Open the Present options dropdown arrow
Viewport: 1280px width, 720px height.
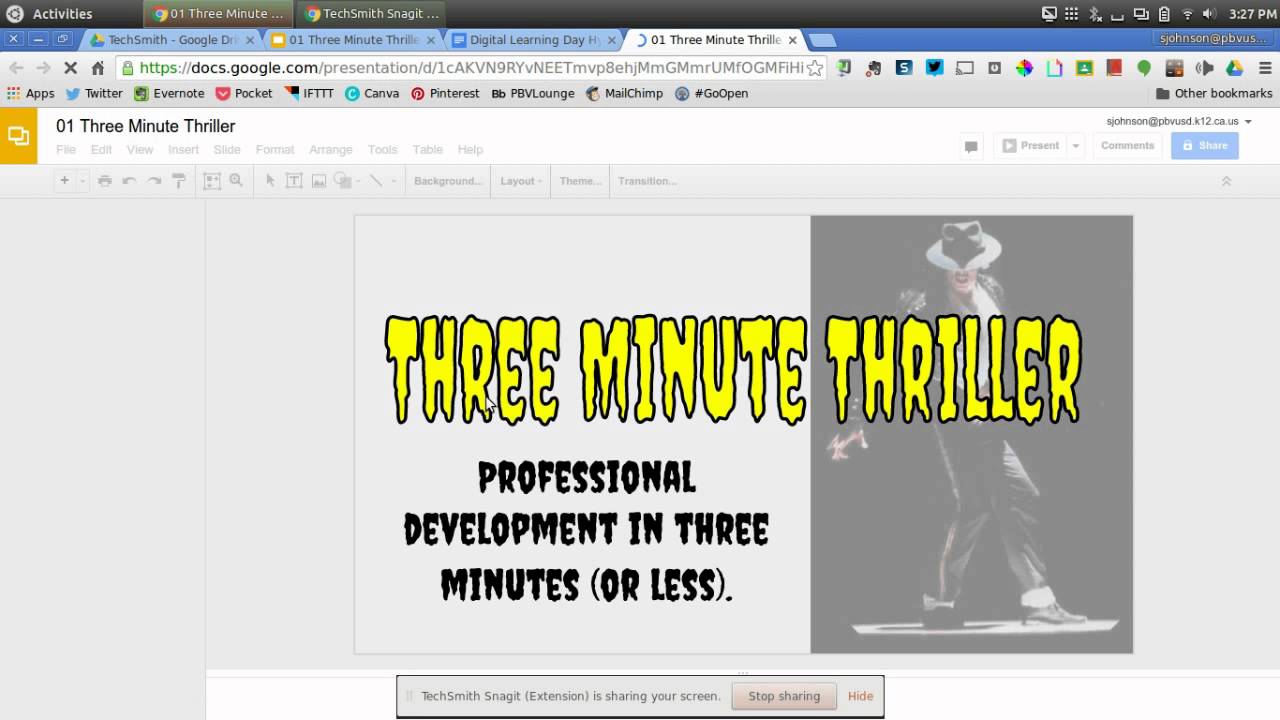(x=1076, y=146)
